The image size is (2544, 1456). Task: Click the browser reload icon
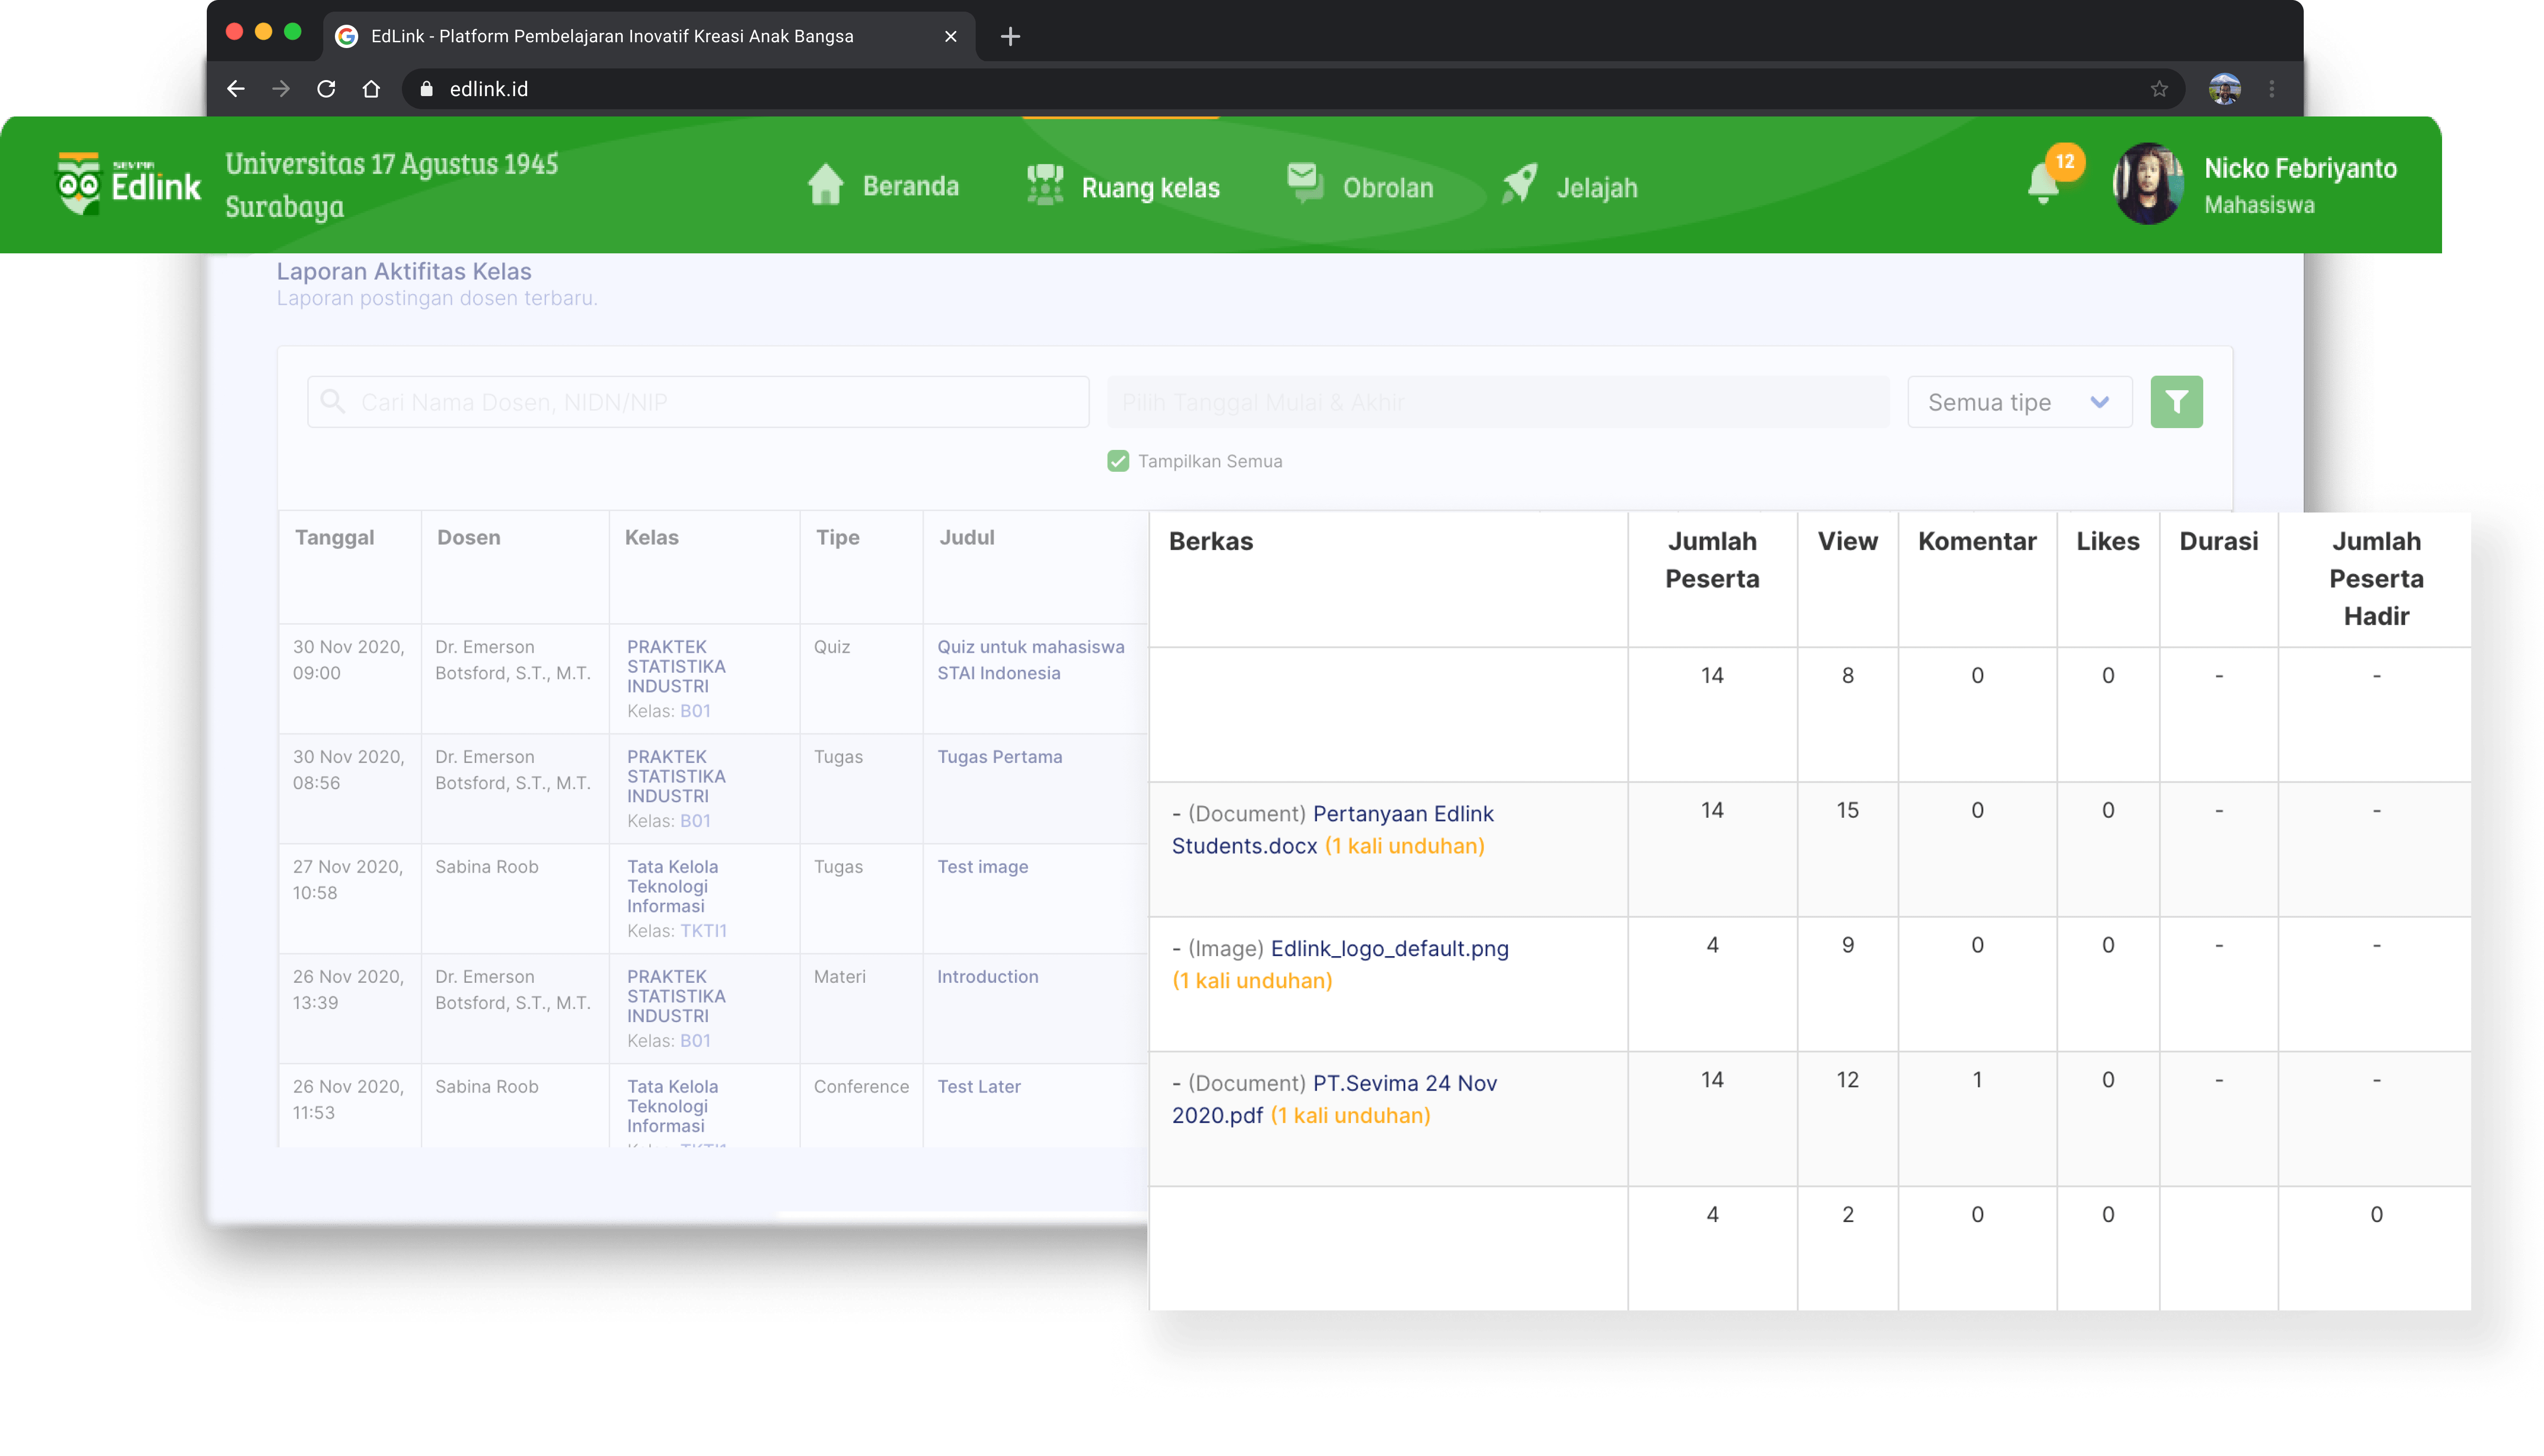pos(326,89)
